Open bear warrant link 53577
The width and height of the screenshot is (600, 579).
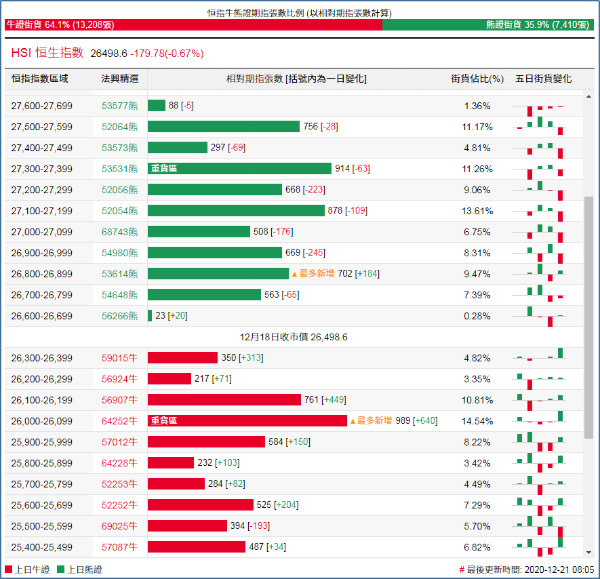click(x=119, y=106)
